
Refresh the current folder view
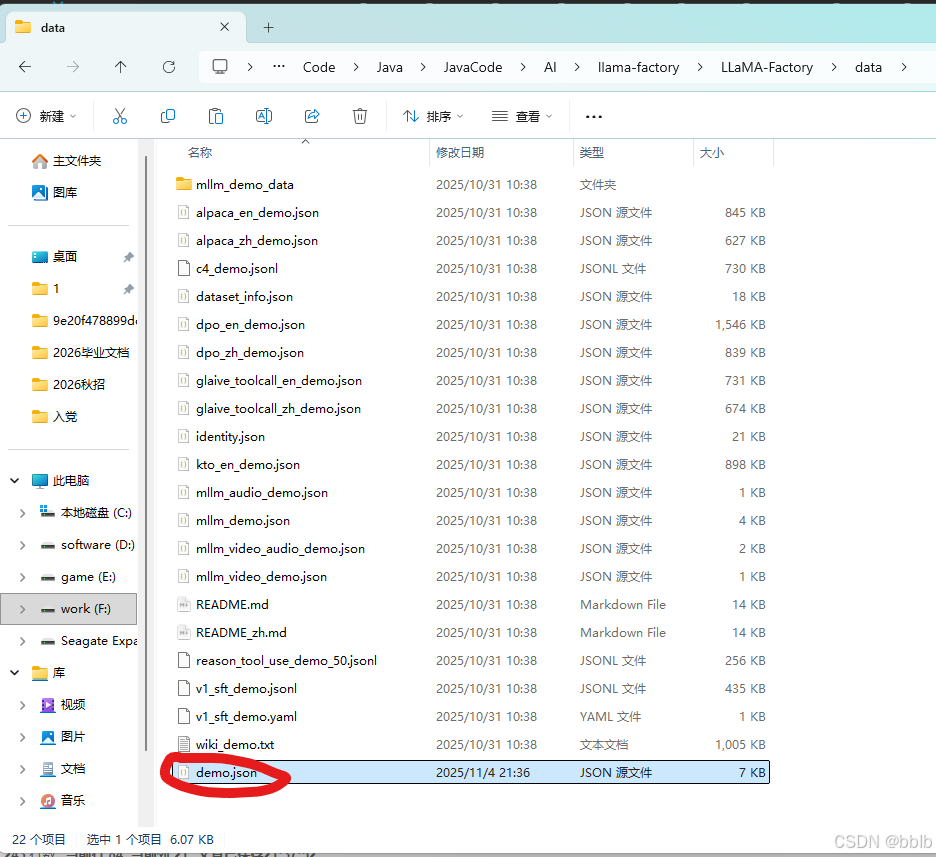pyautogui.click(x=169, y=67)
